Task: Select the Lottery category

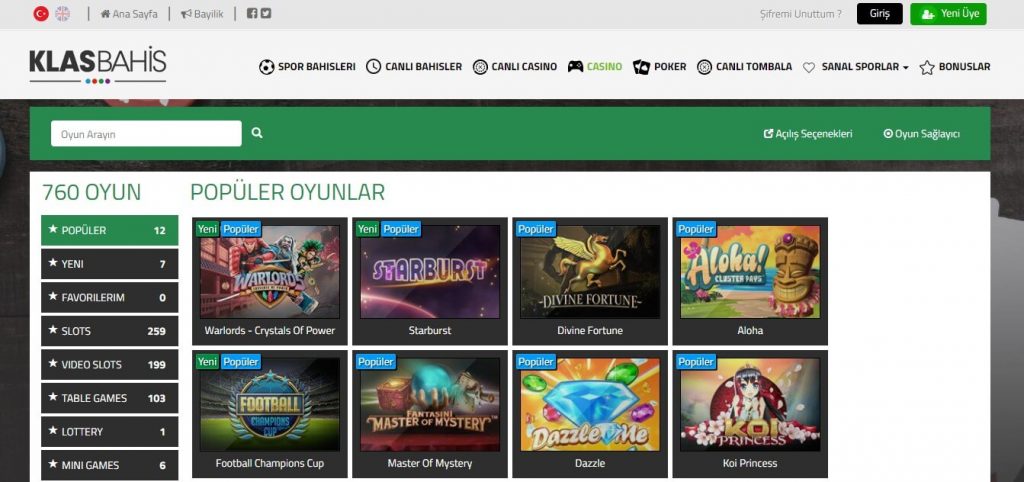Action: pyautogui.click(x=110, y=432)
